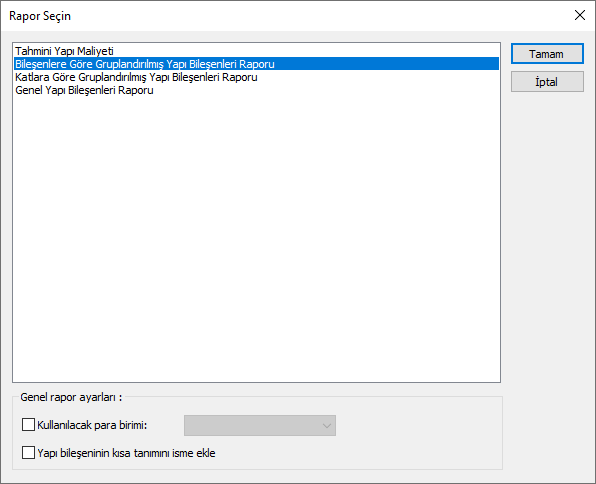Tick Yapı bileşeninin kısa tanımını isme ekle box
The width and height of the screenshot is (596, 484).
[x=28, y=453]
